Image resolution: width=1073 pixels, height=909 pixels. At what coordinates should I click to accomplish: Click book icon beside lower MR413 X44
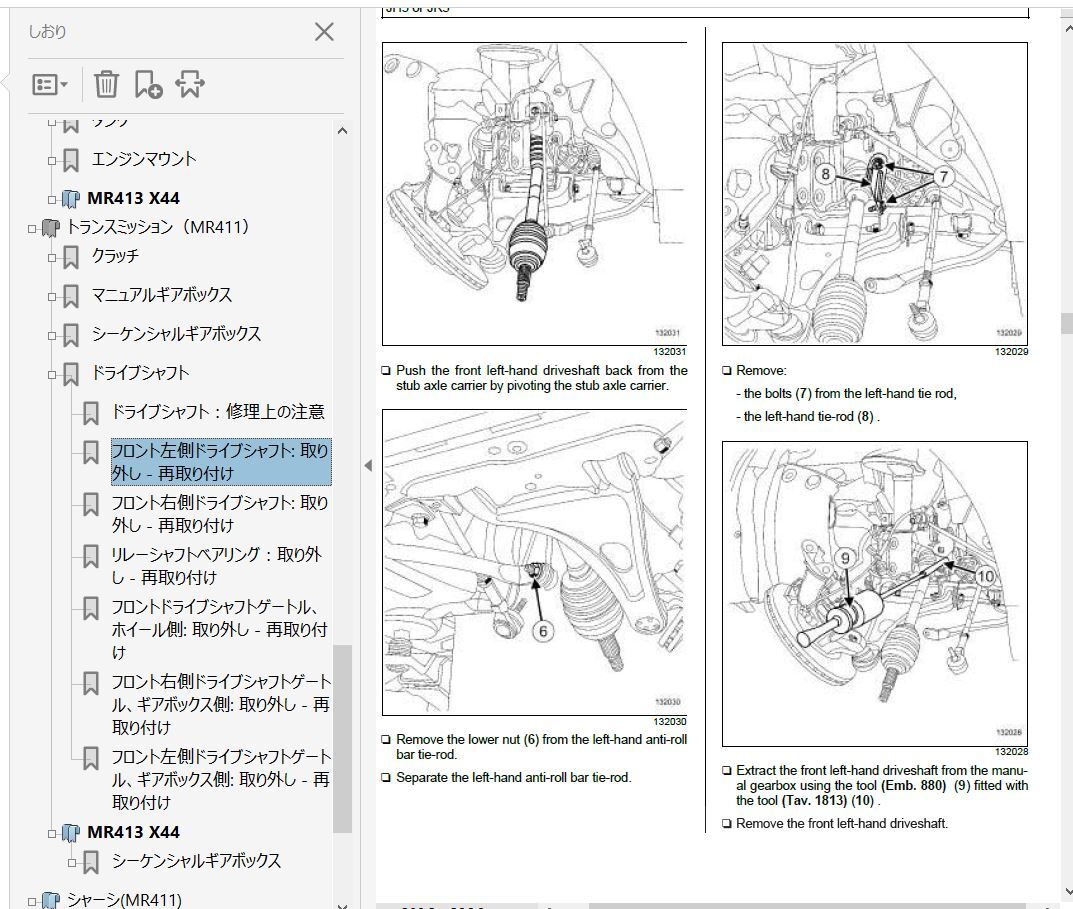click(70, 833)
